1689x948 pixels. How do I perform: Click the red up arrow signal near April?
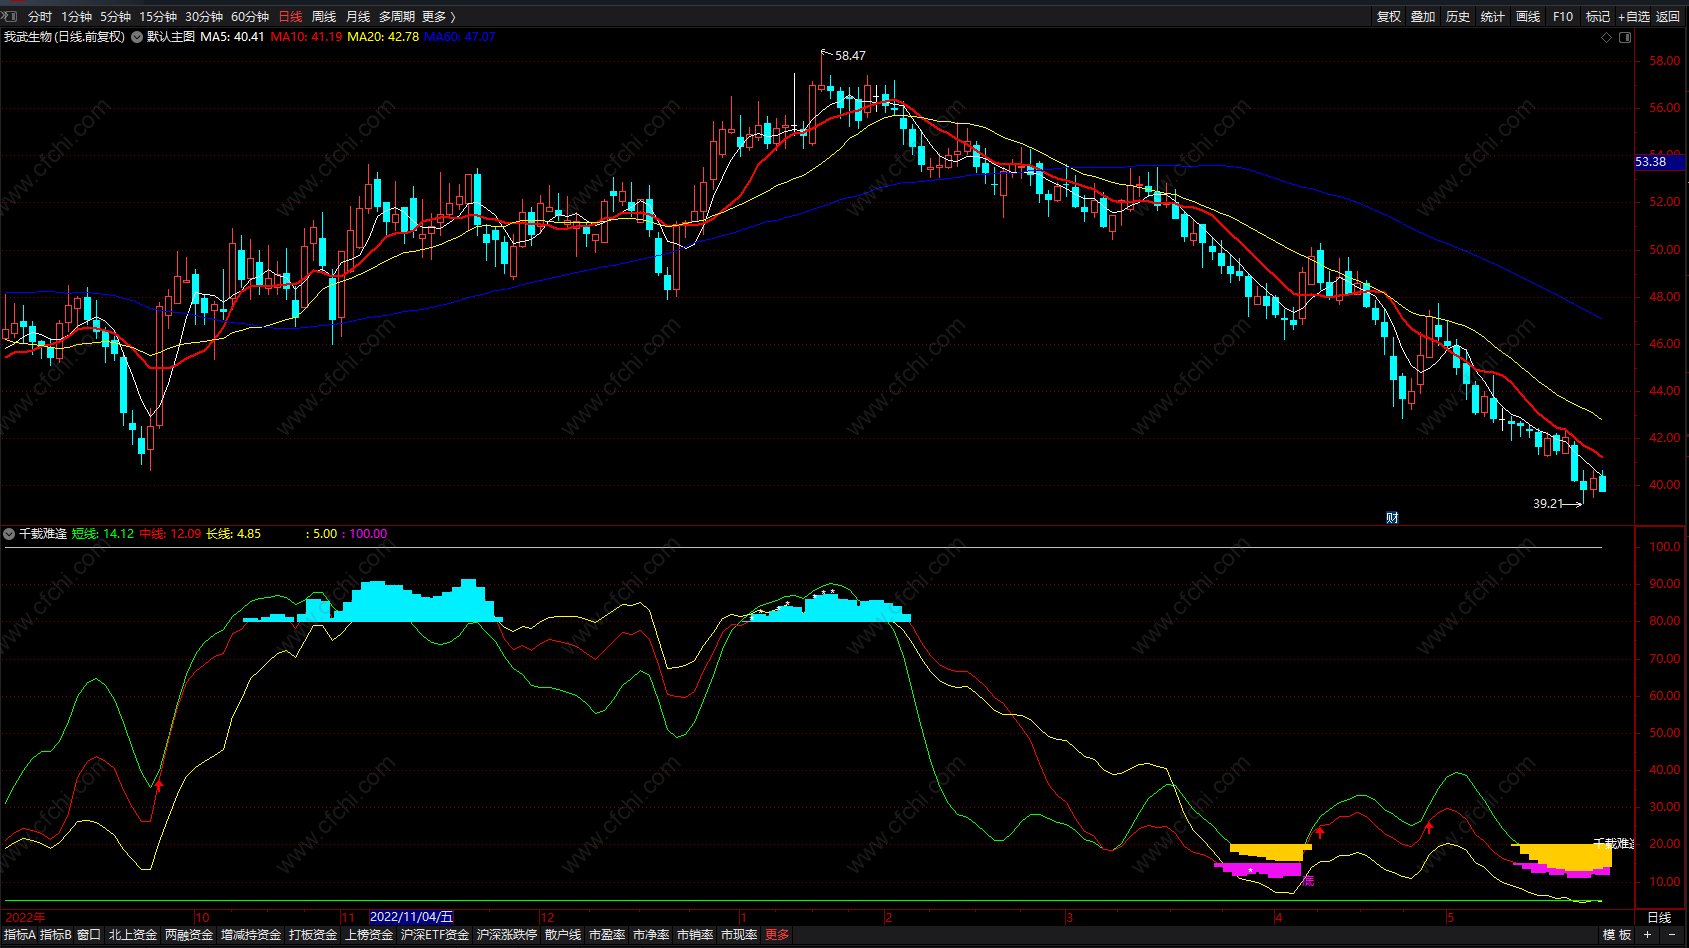pos(1320,831)
